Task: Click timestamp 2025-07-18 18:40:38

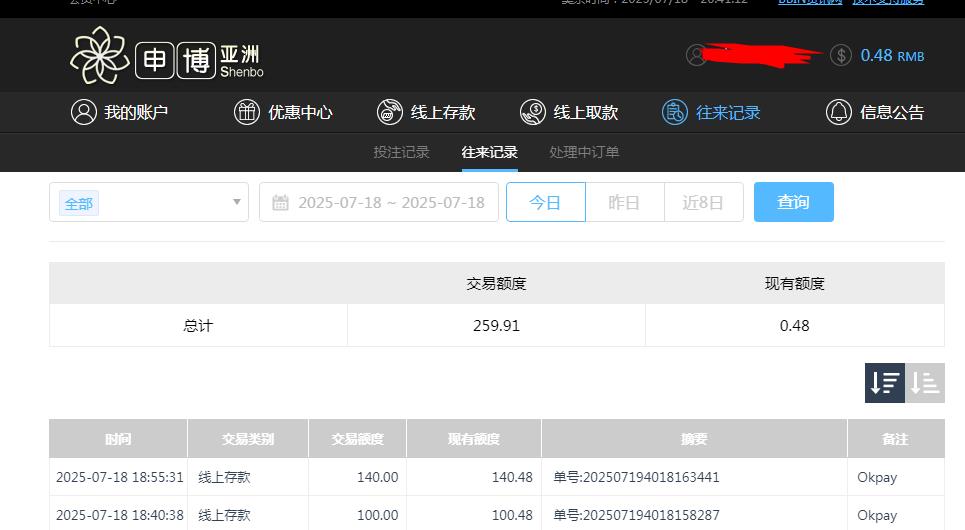Action: point(119,515)
